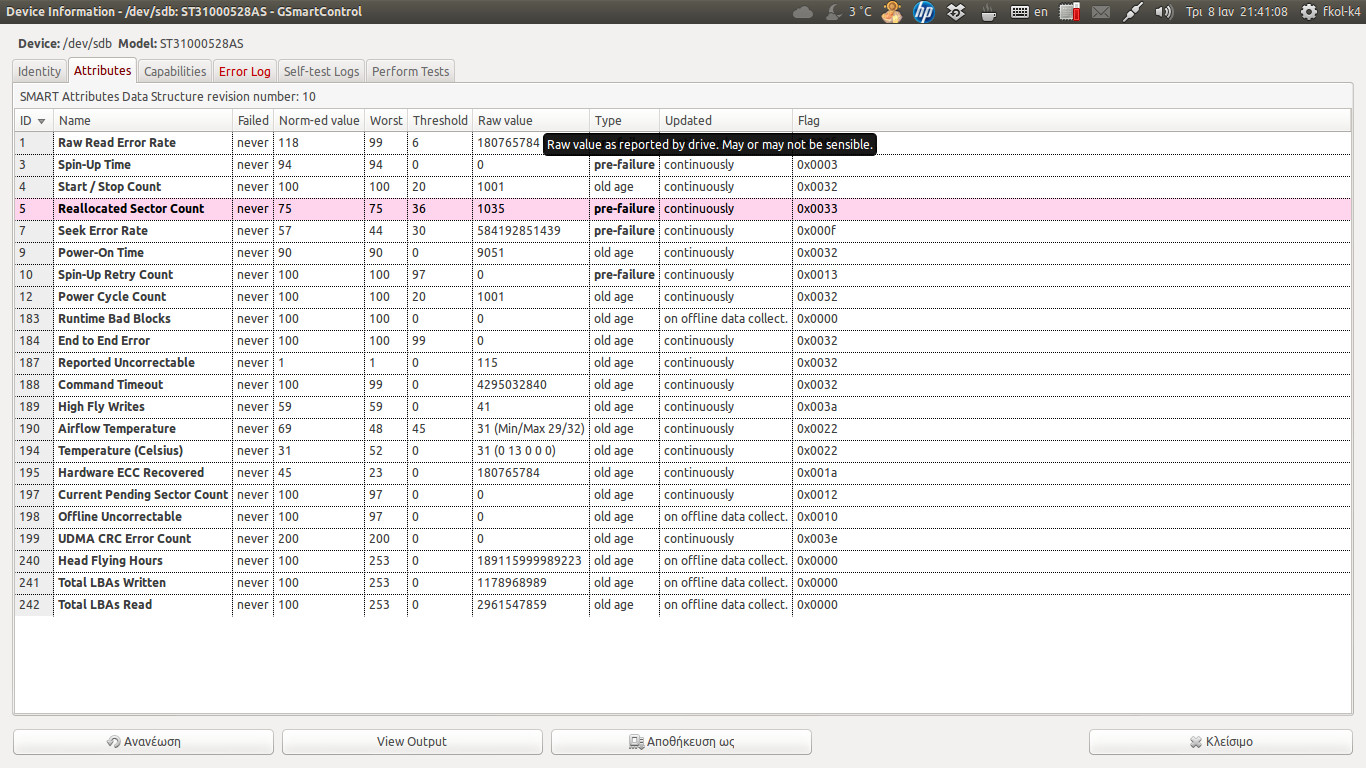Viewport: 1366px width, 768px height.
Task: Select the Seek Error Rate row
Action: tap(683, 231)
